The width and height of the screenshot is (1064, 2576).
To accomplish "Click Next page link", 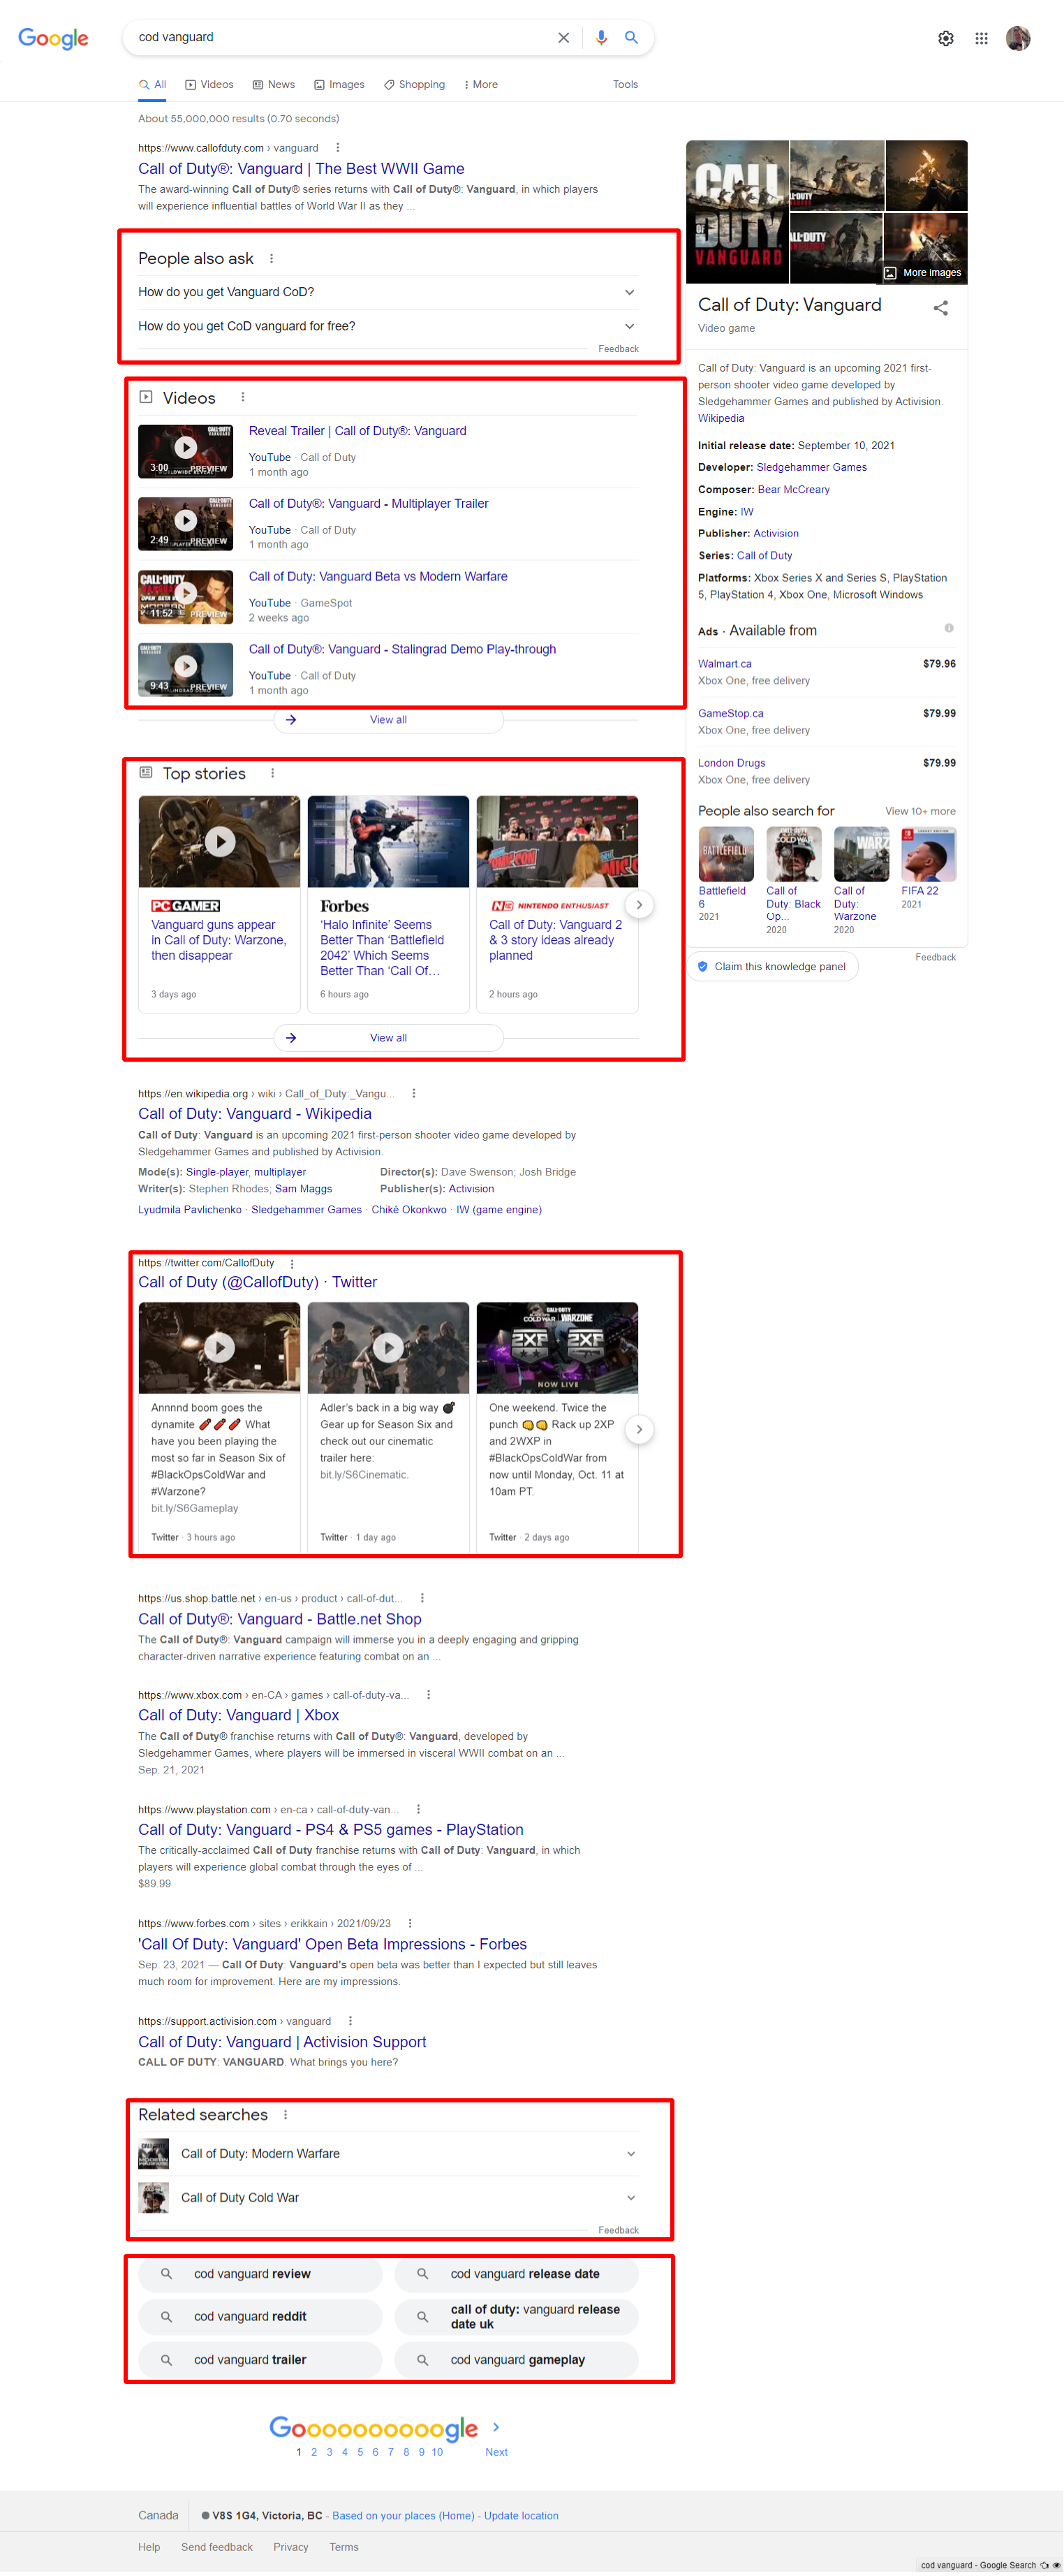I will [496, 2452].
